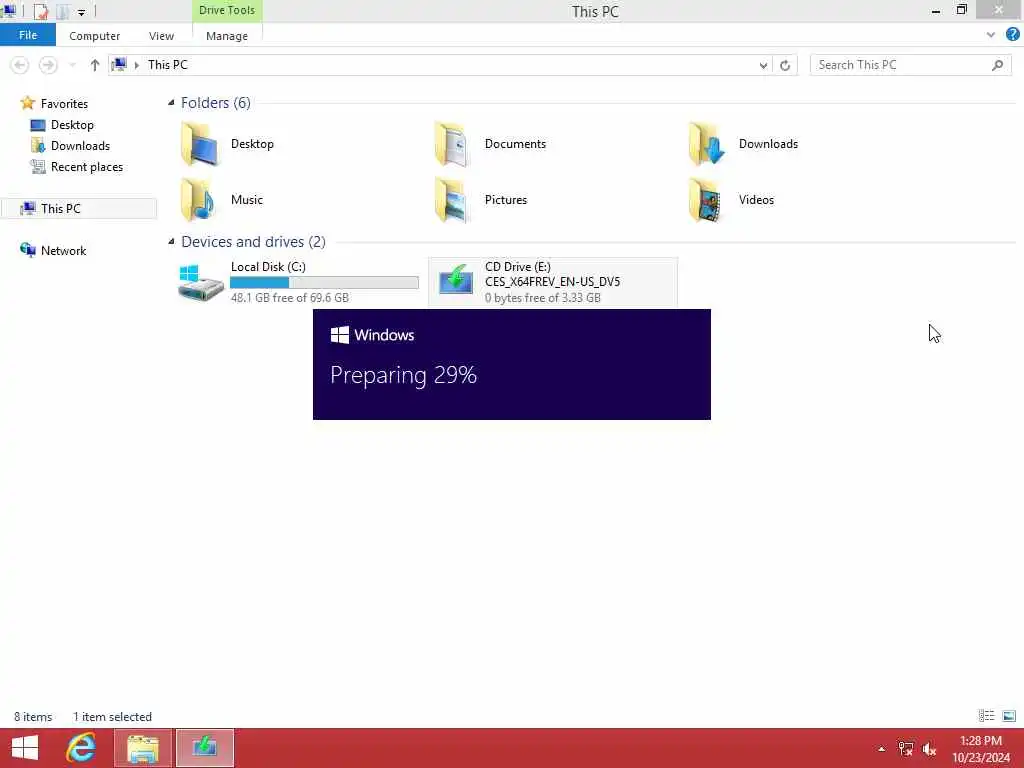Image resolution: width=1024 pixels, height=768 pixels.
Task: Select Network in navigation pane
Action: coord(63,251)
